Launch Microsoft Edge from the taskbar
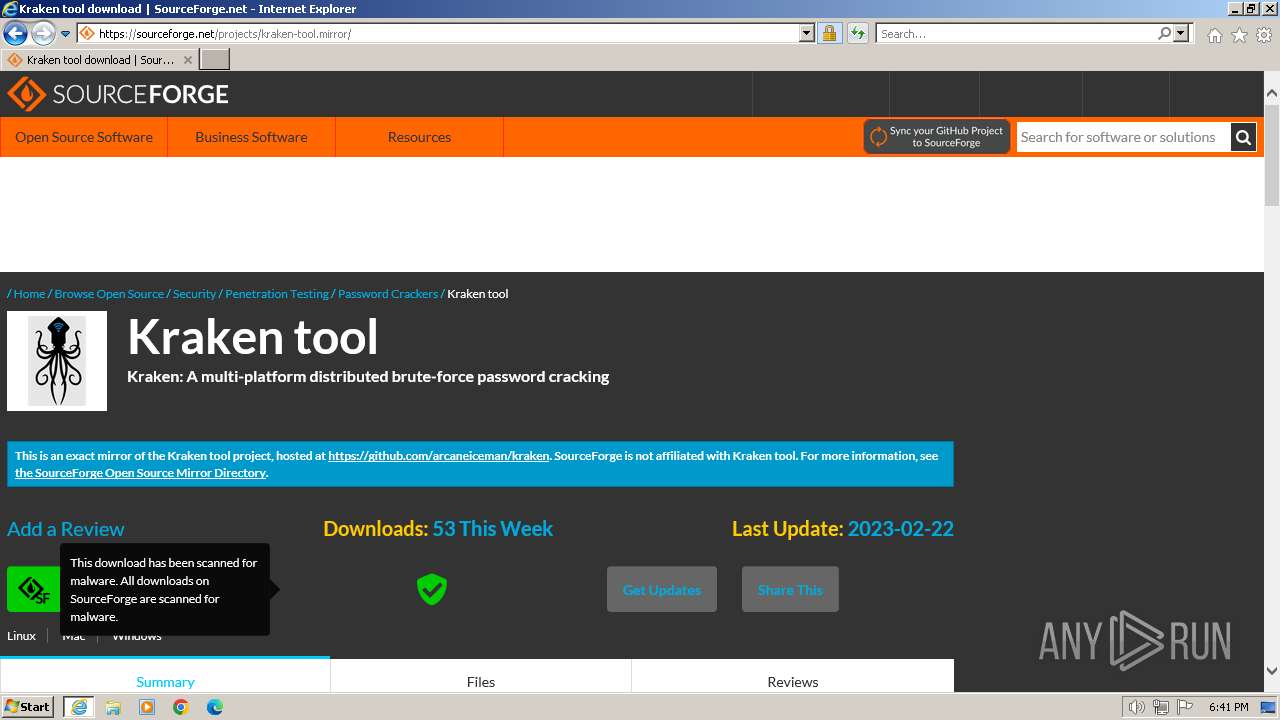 click(215, 707)
